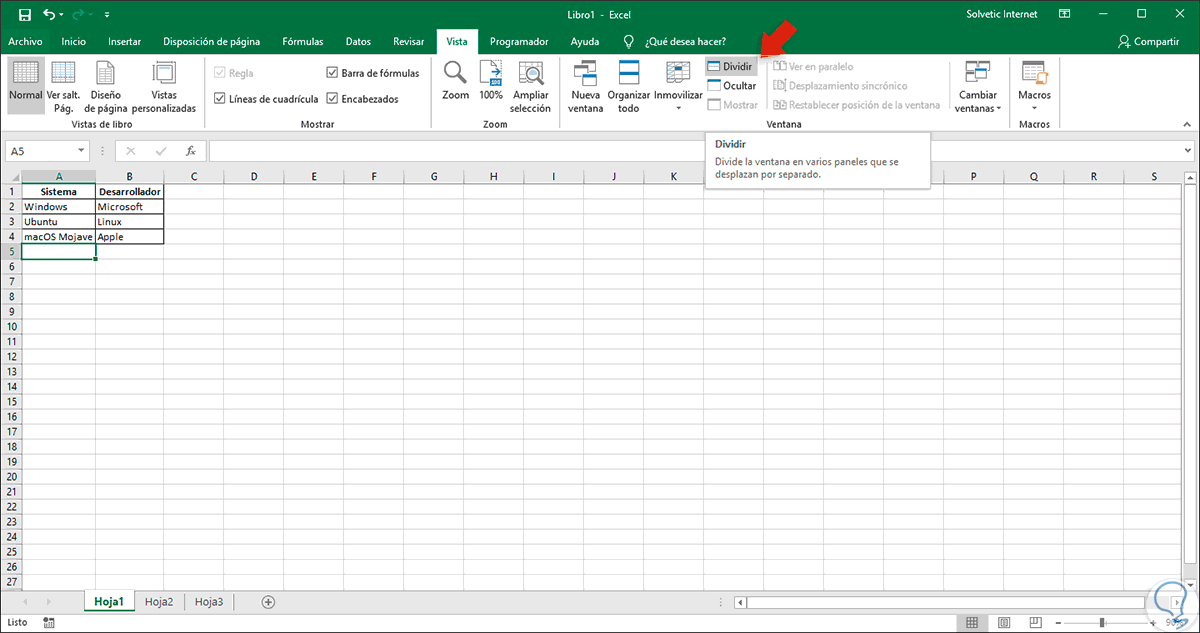Open Disposición de página tab
Image resolution: width=1200 pixels, height=633 pixels.
point(212,42)
